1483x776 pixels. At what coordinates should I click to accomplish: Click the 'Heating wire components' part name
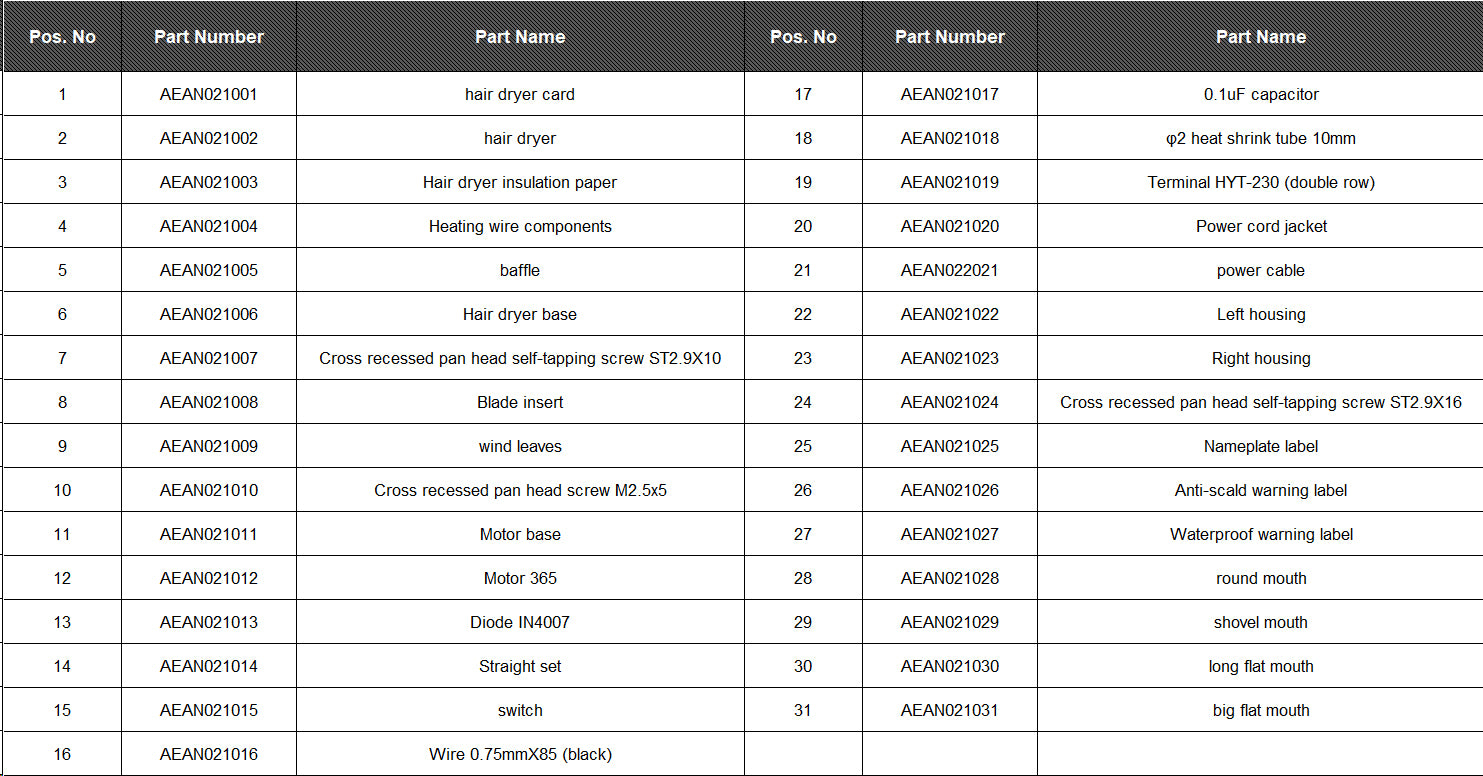[520, 226]
